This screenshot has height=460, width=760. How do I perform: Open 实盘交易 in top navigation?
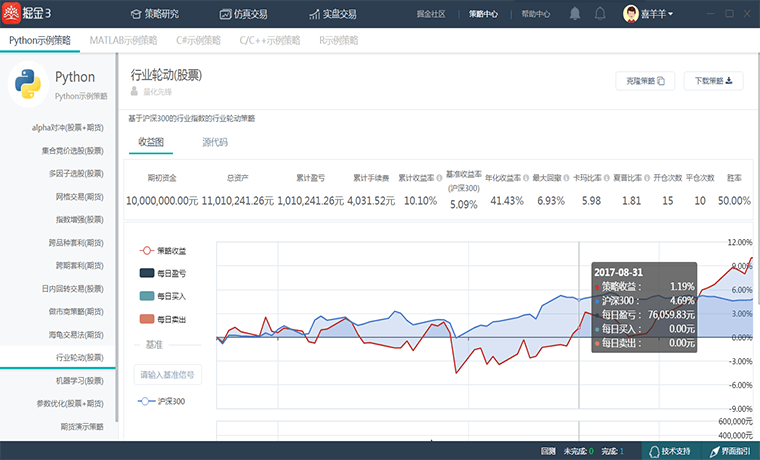coord(333,14)
